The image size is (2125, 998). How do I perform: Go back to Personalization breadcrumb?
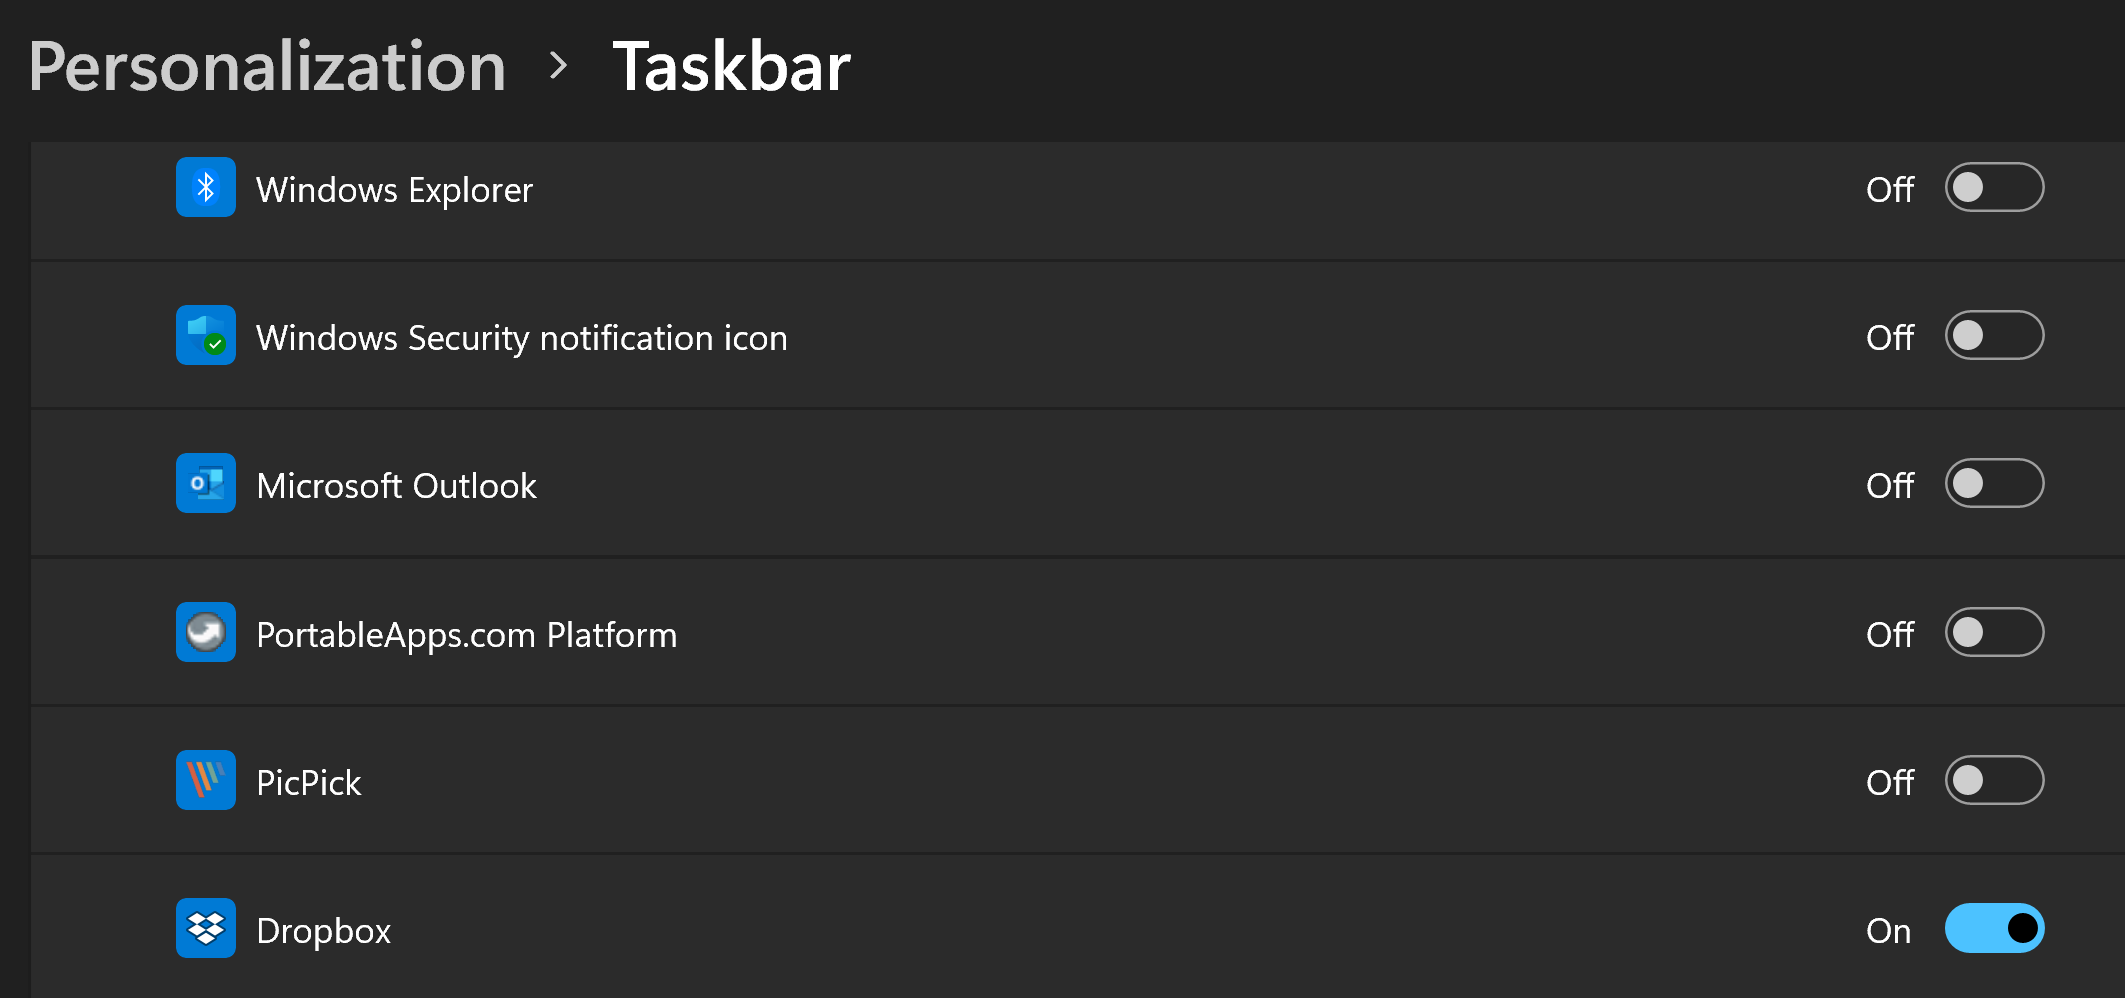(267, 67)
